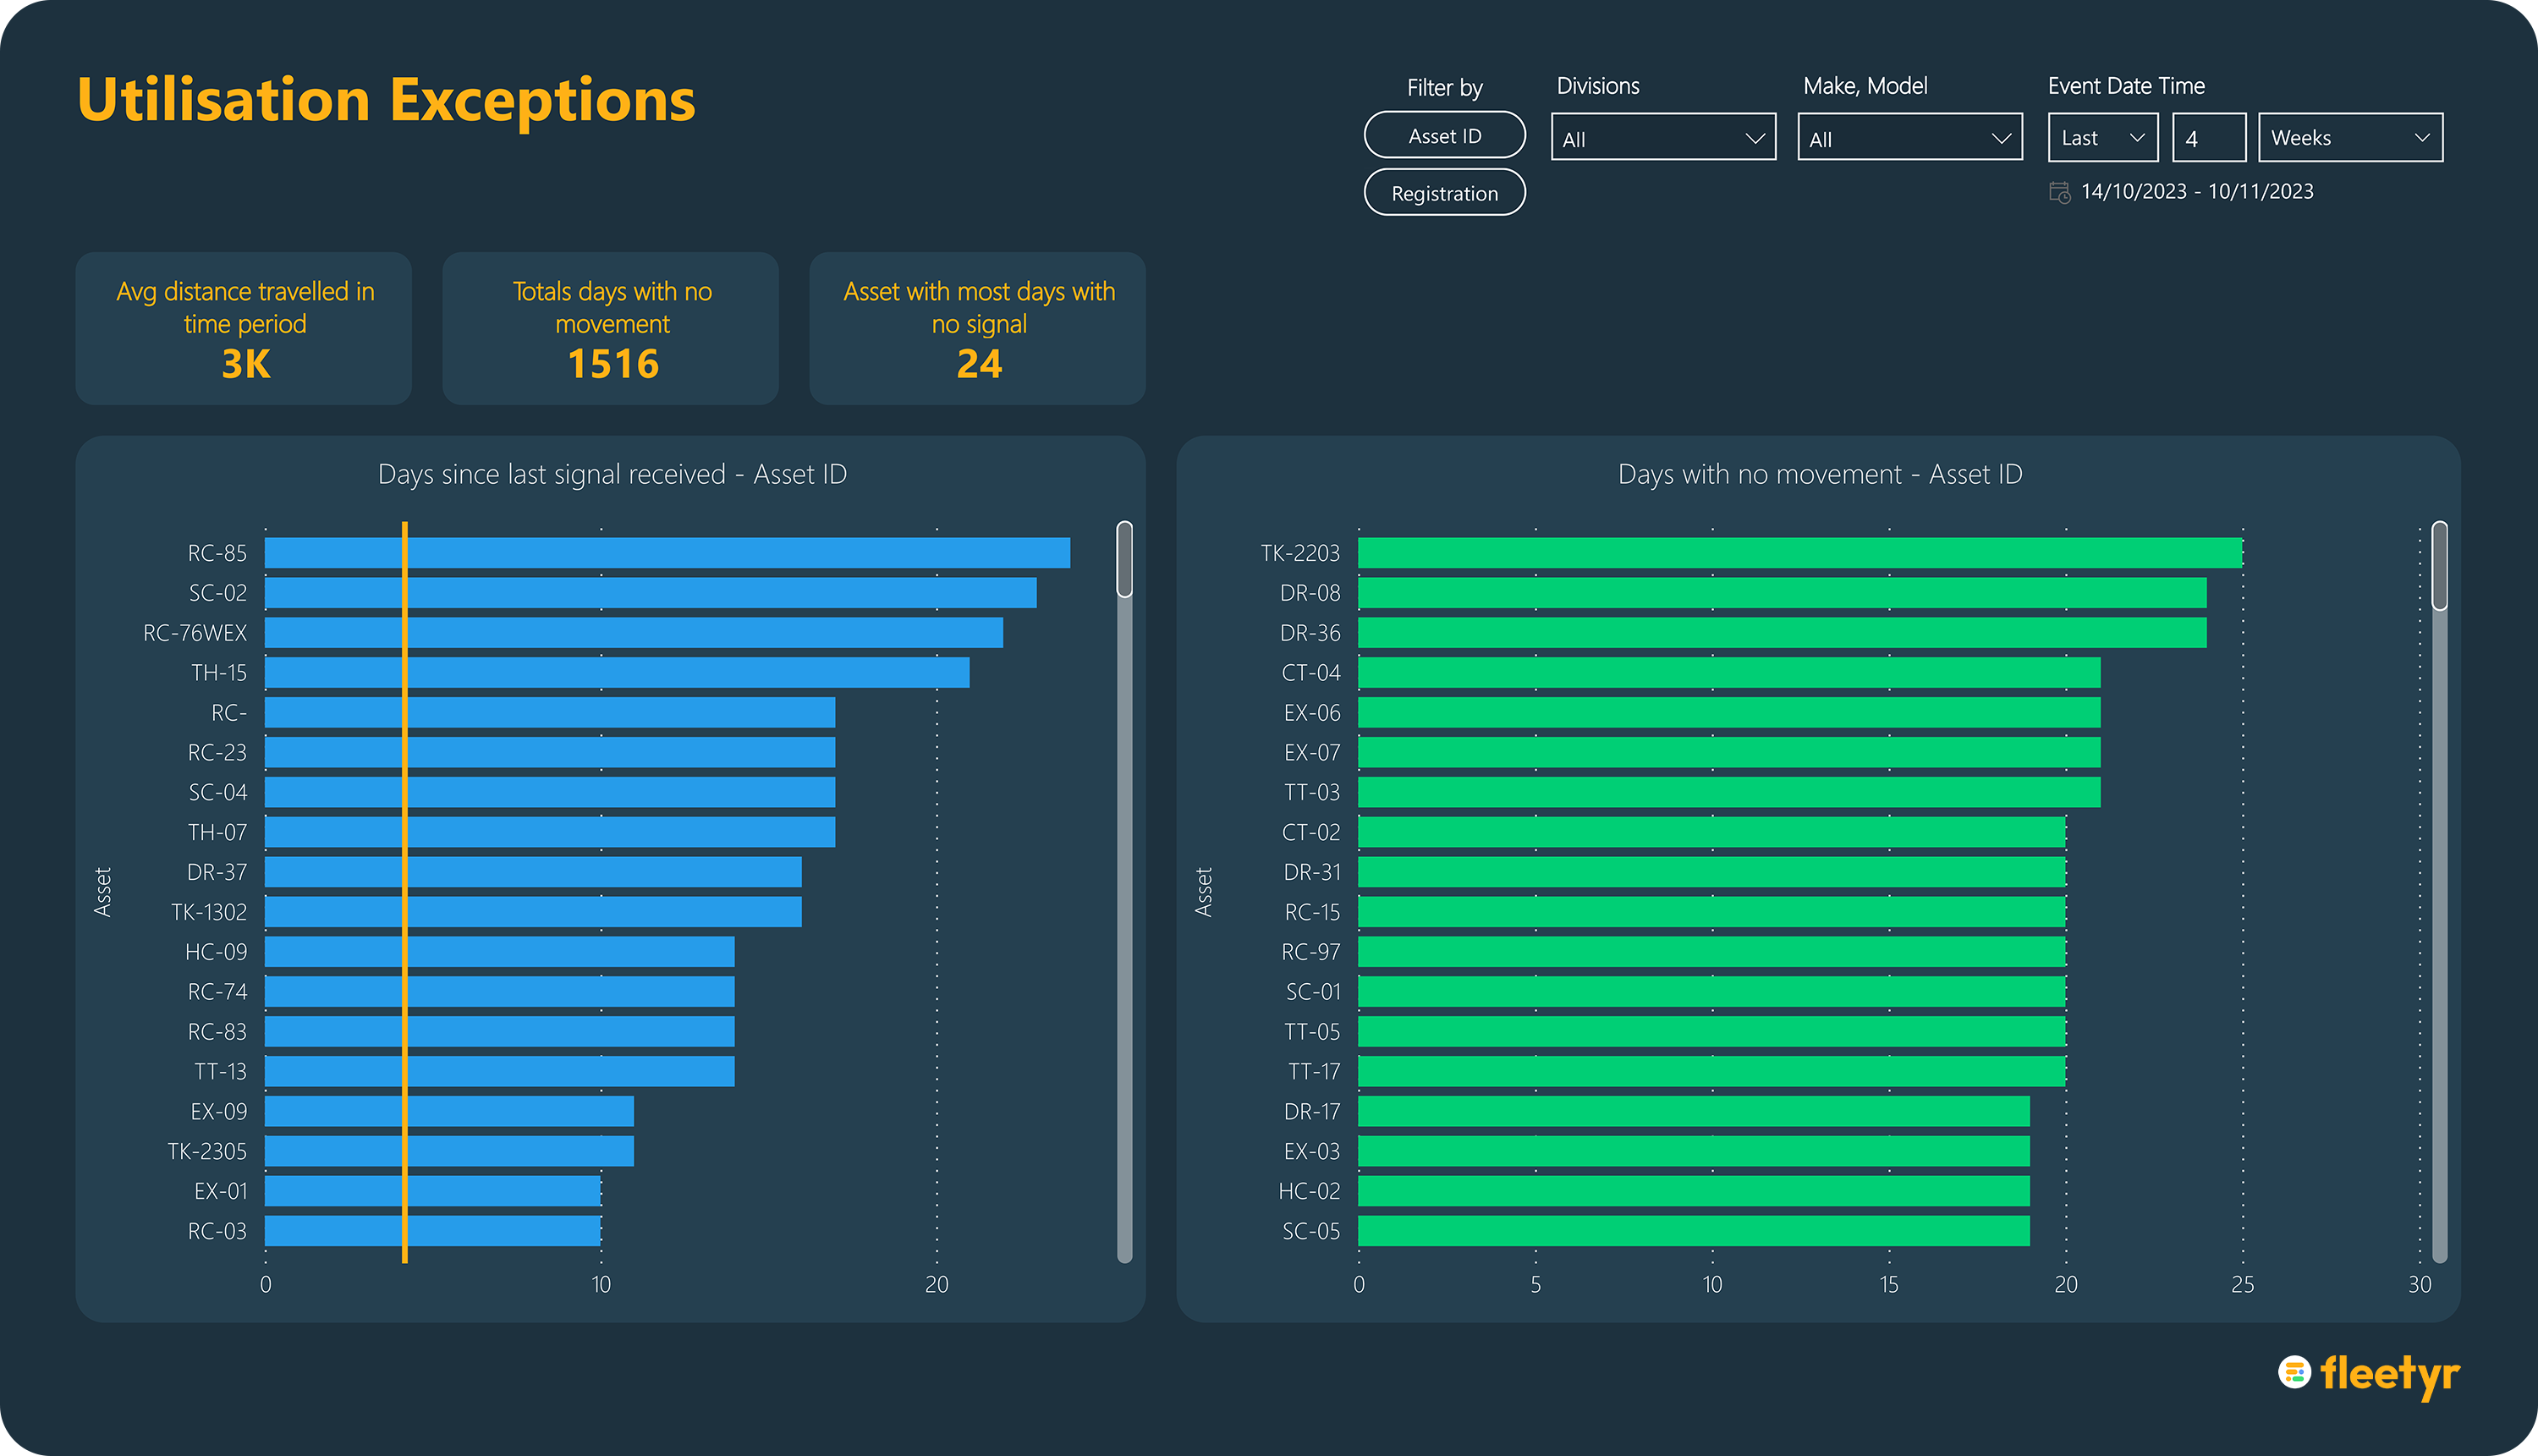The width and height of the screenshot is (2538, 1456).
Task: Select the EX-03 green bar
Action: click(1694, 1151)
